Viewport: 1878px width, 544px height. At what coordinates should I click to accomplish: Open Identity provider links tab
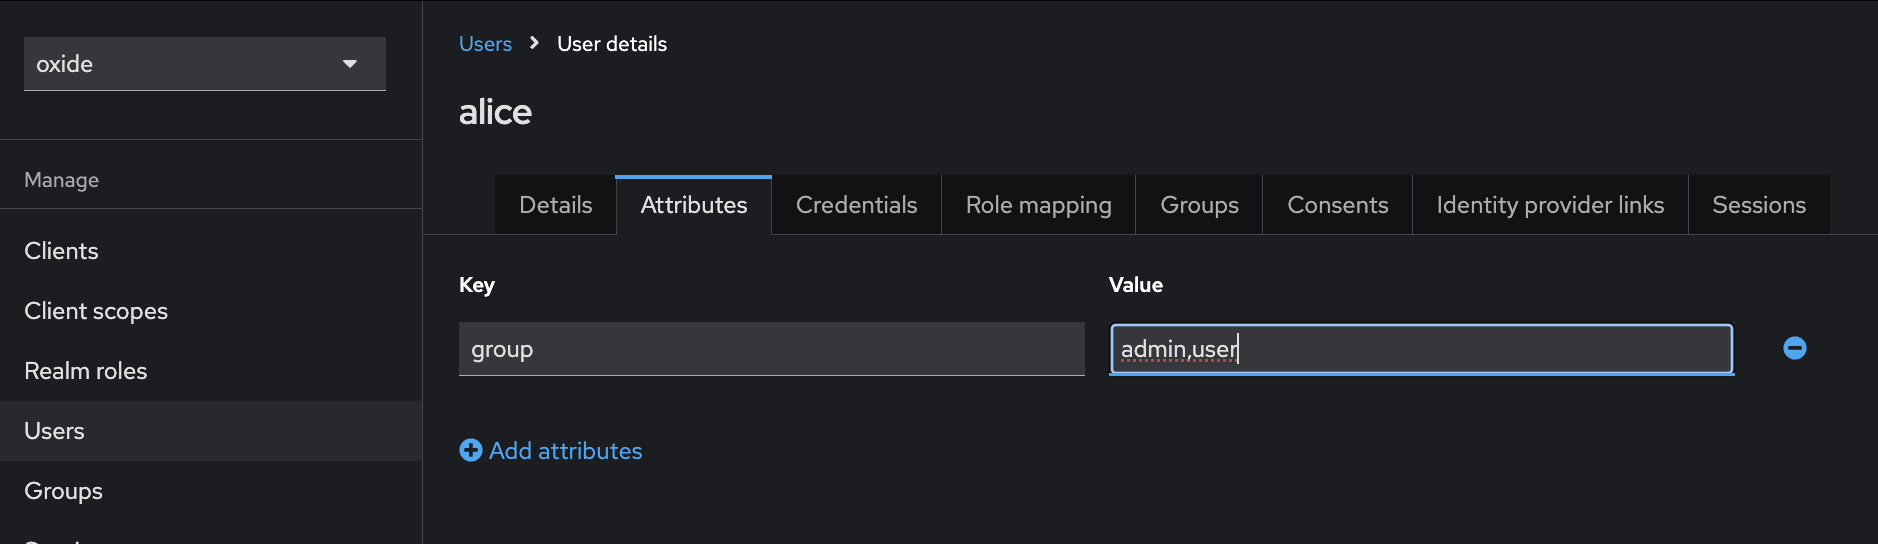[1549, 205]
